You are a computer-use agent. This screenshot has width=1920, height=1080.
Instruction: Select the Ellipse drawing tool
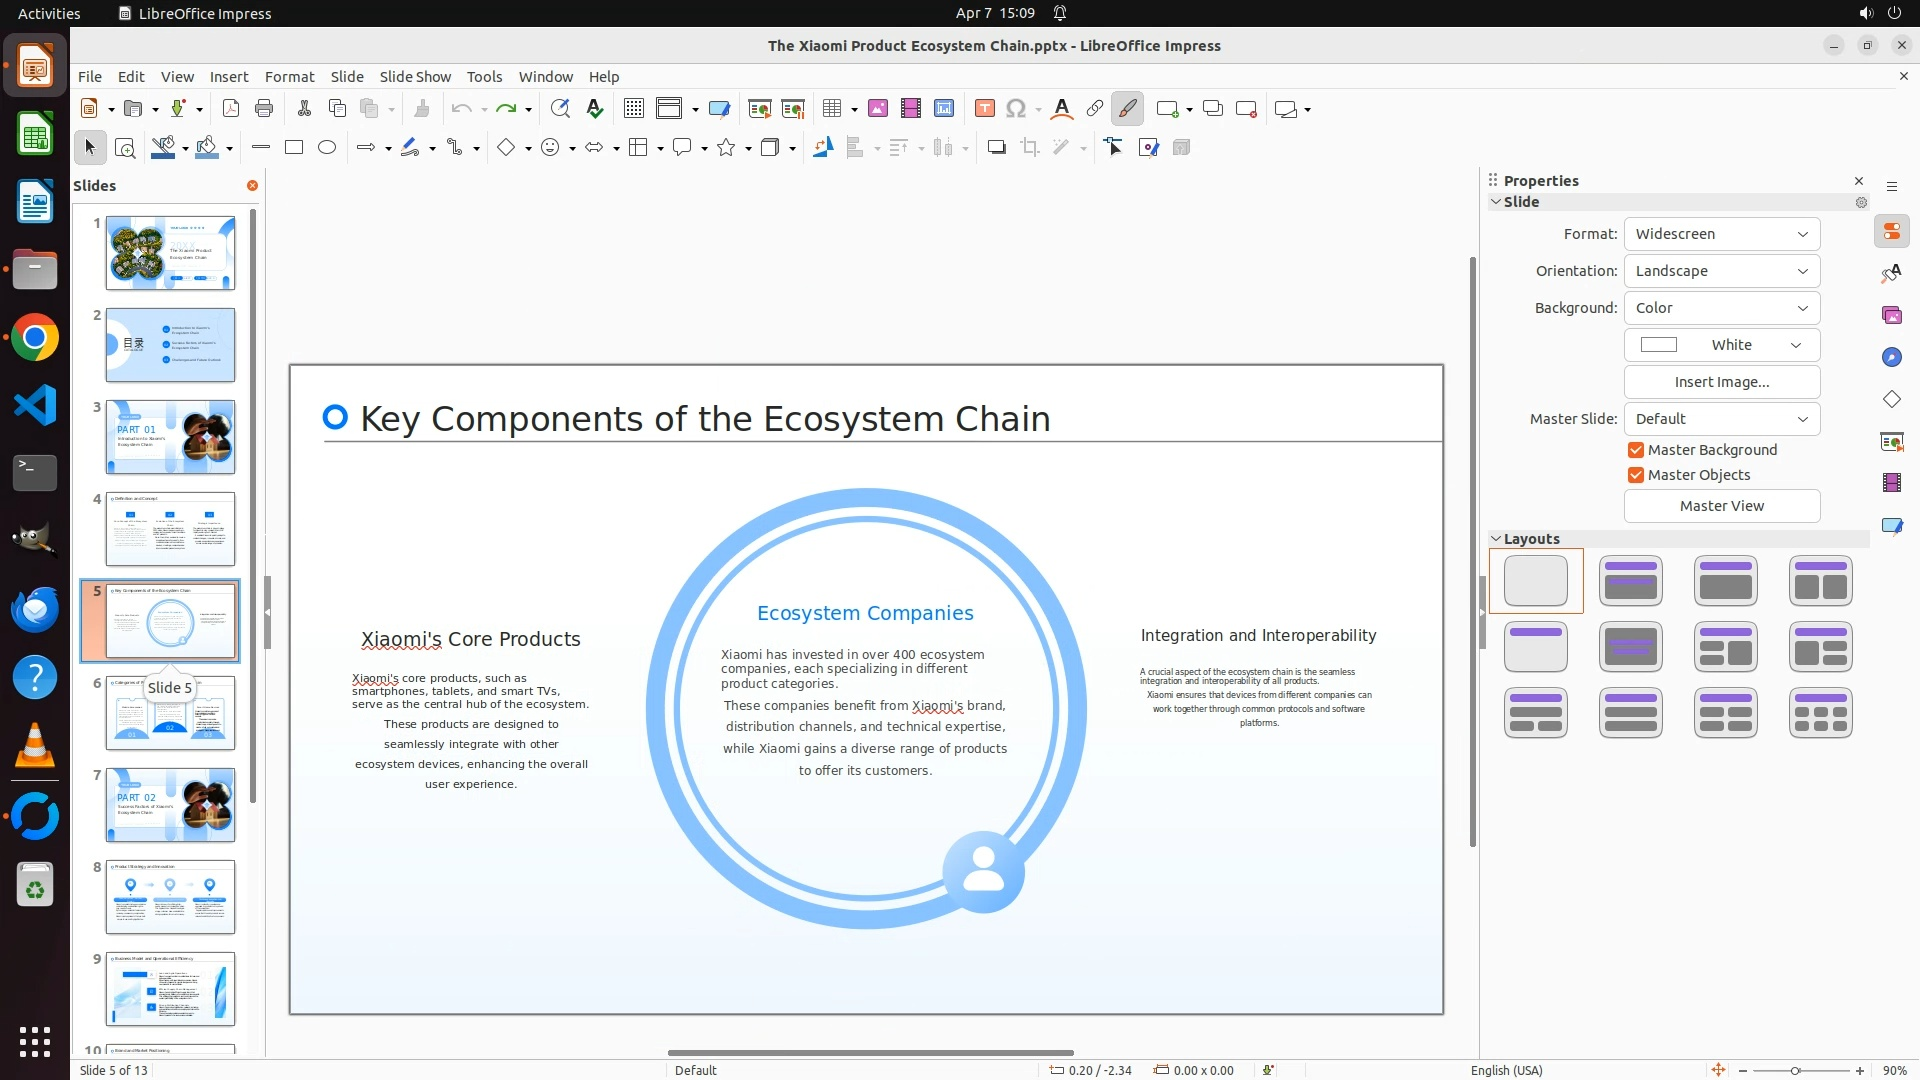(x=327, y=148)
